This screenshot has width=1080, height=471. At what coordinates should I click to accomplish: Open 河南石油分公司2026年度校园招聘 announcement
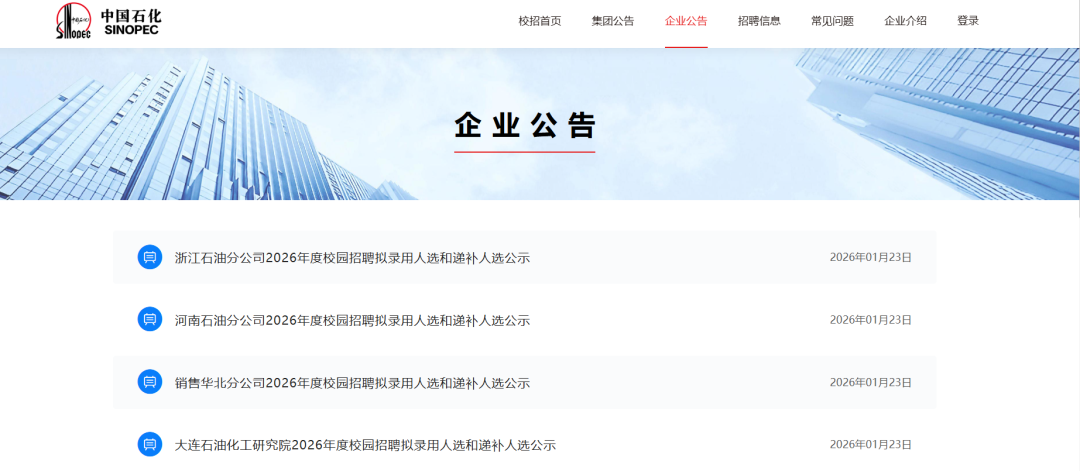coord(352,321)
